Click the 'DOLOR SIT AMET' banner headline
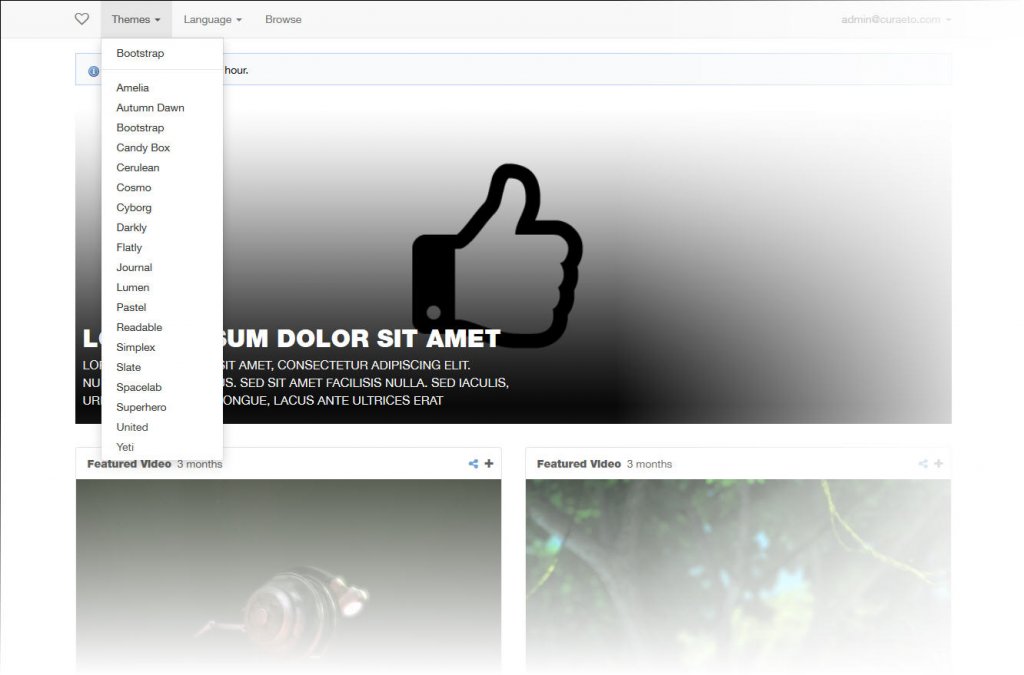Screen dimensions: 1024x675 [x=389, y=339]
